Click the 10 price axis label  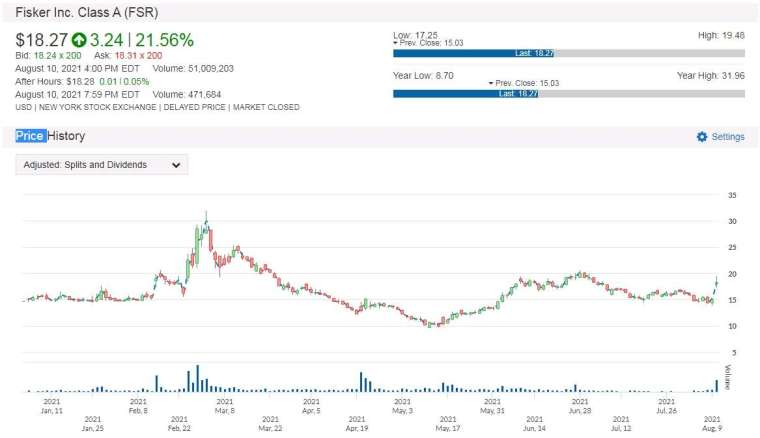point(732,326)
